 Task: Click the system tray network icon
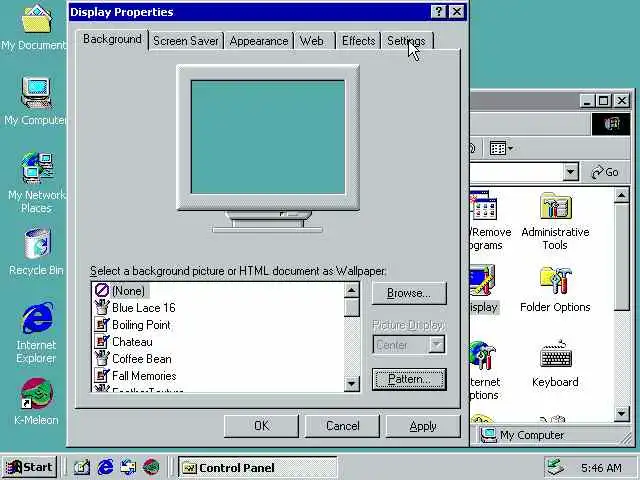(x=555, y=467)
